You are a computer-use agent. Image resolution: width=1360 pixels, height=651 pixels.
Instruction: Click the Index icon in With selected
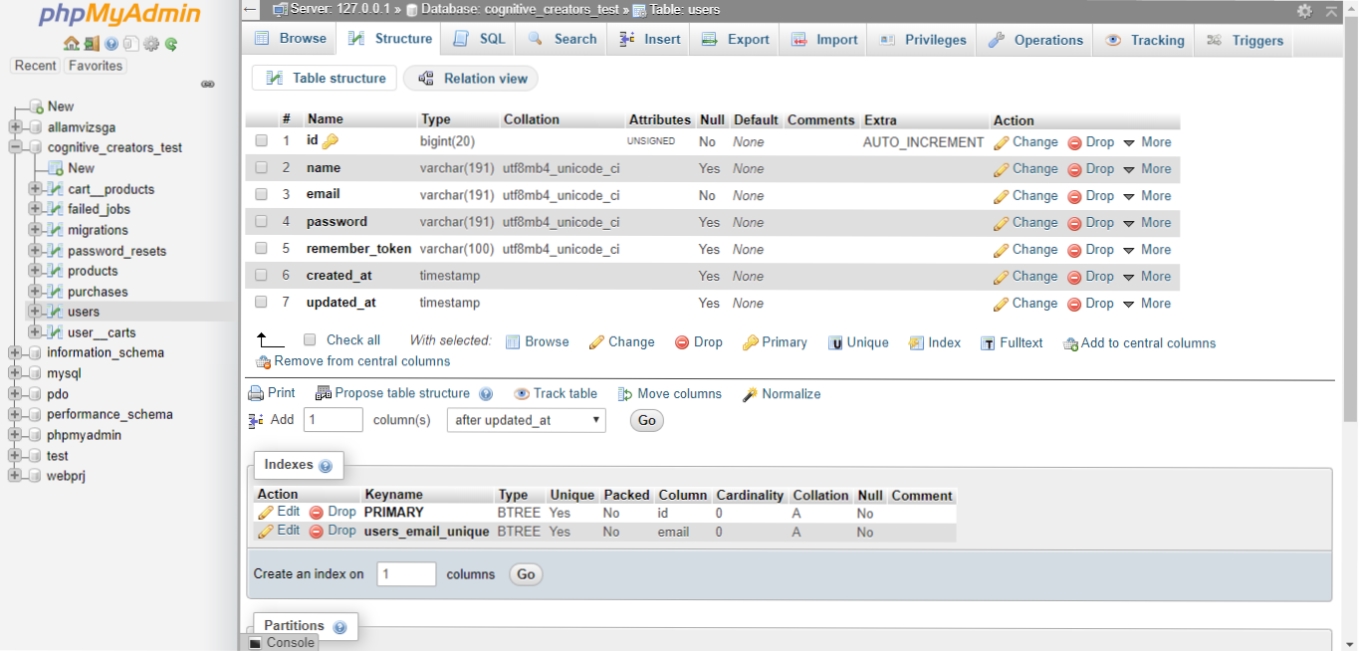(916, 343)
